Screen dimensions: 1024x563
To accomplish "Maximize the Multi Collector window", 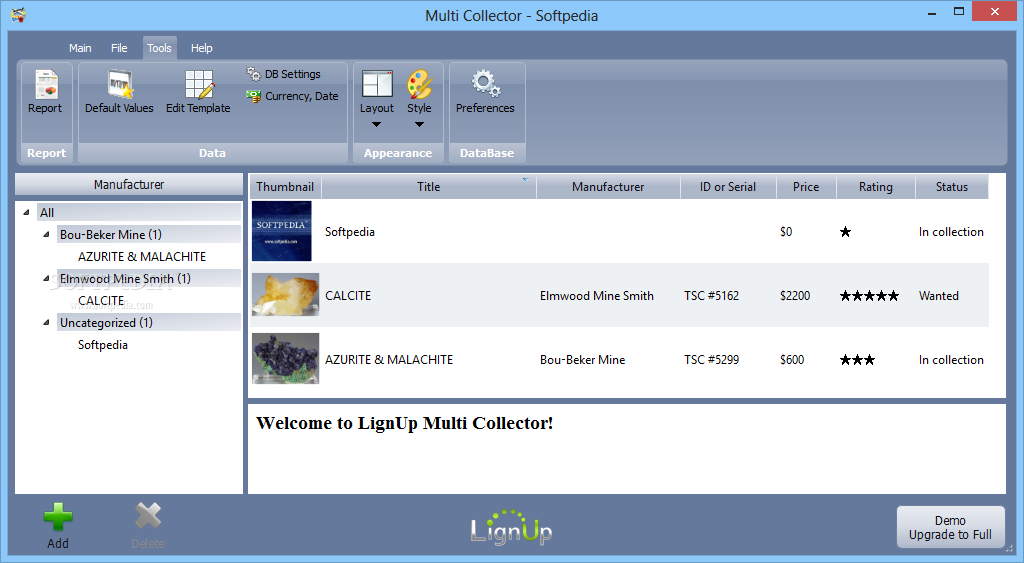I will pyautogui.click(x=959, y=12).
